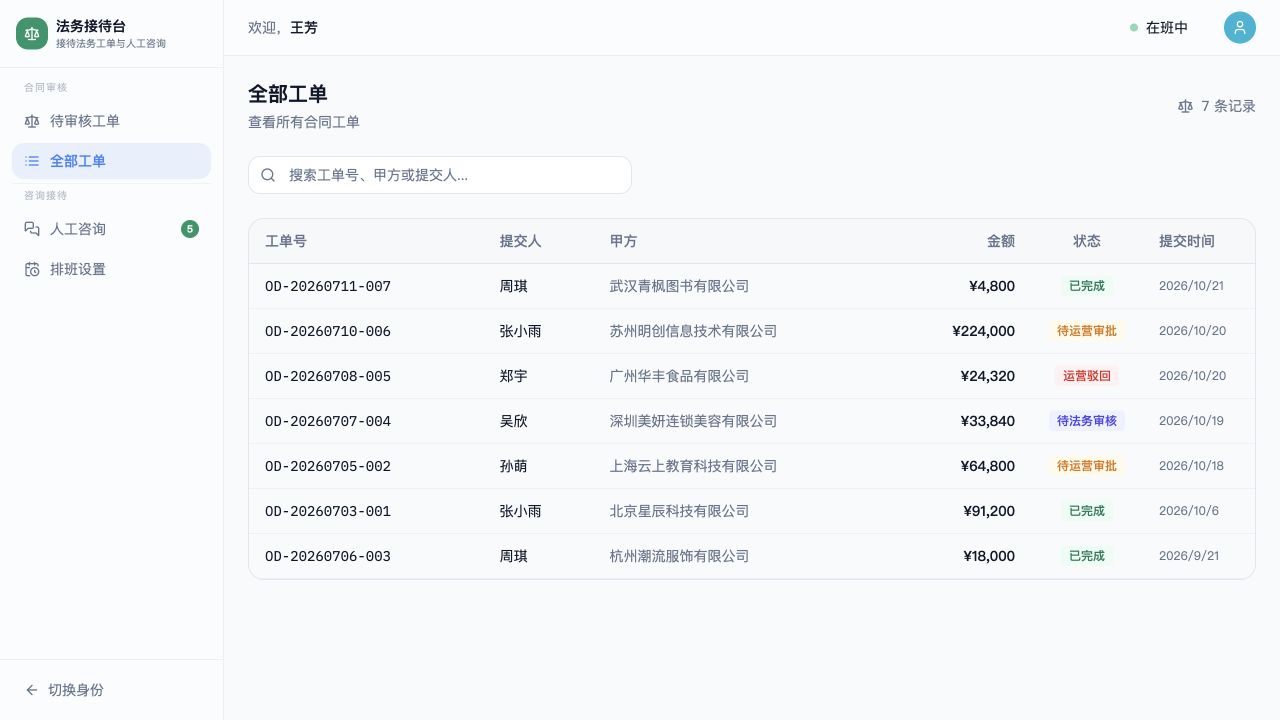Click the chat bubbles icon beside 人工咨询
The height and width of the screenshot is (720, 1280).
point(32,229)
